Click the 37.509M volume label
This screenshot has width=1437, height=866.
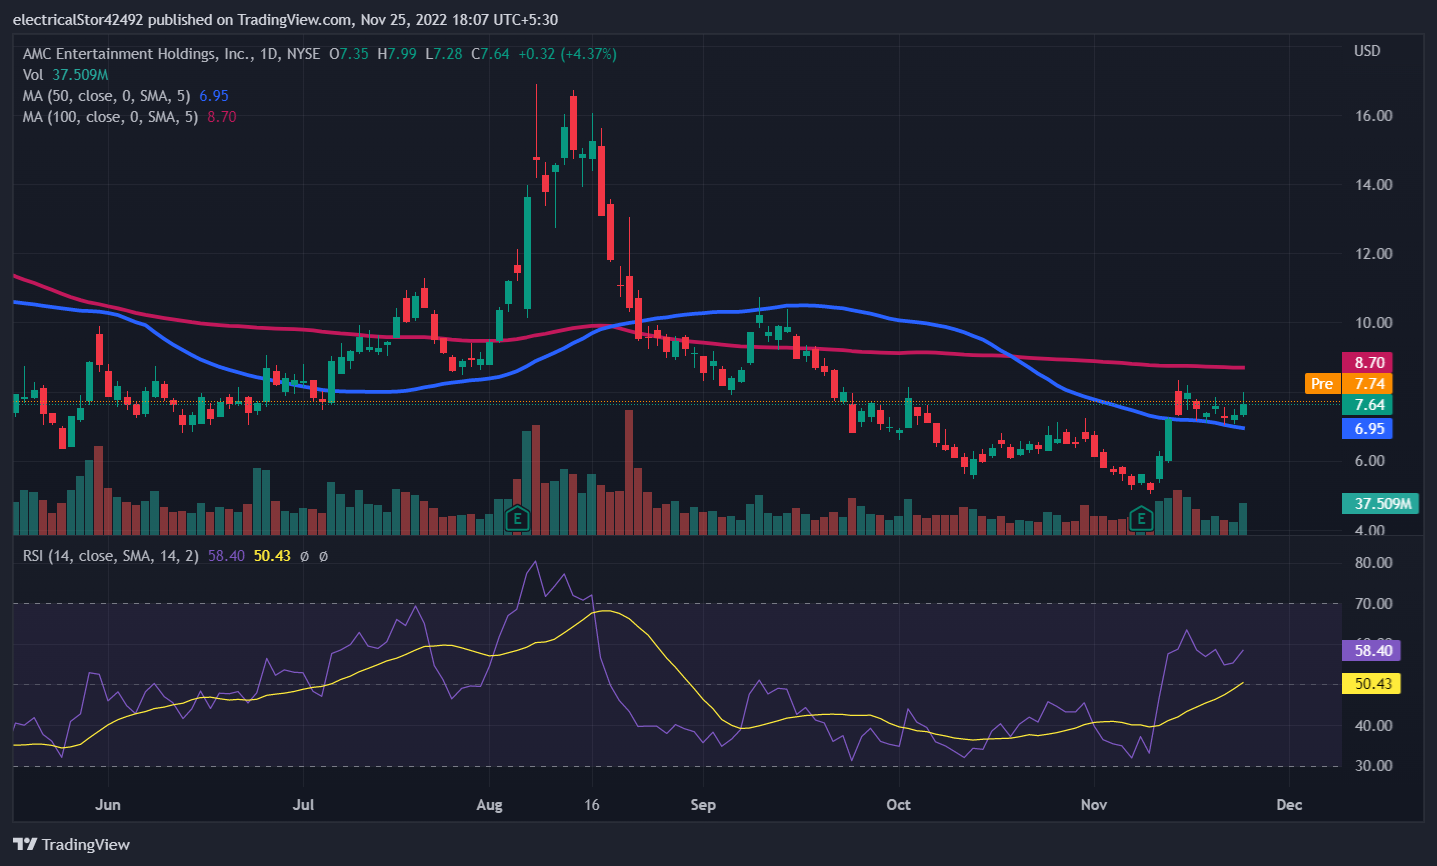click(1381, 503)
